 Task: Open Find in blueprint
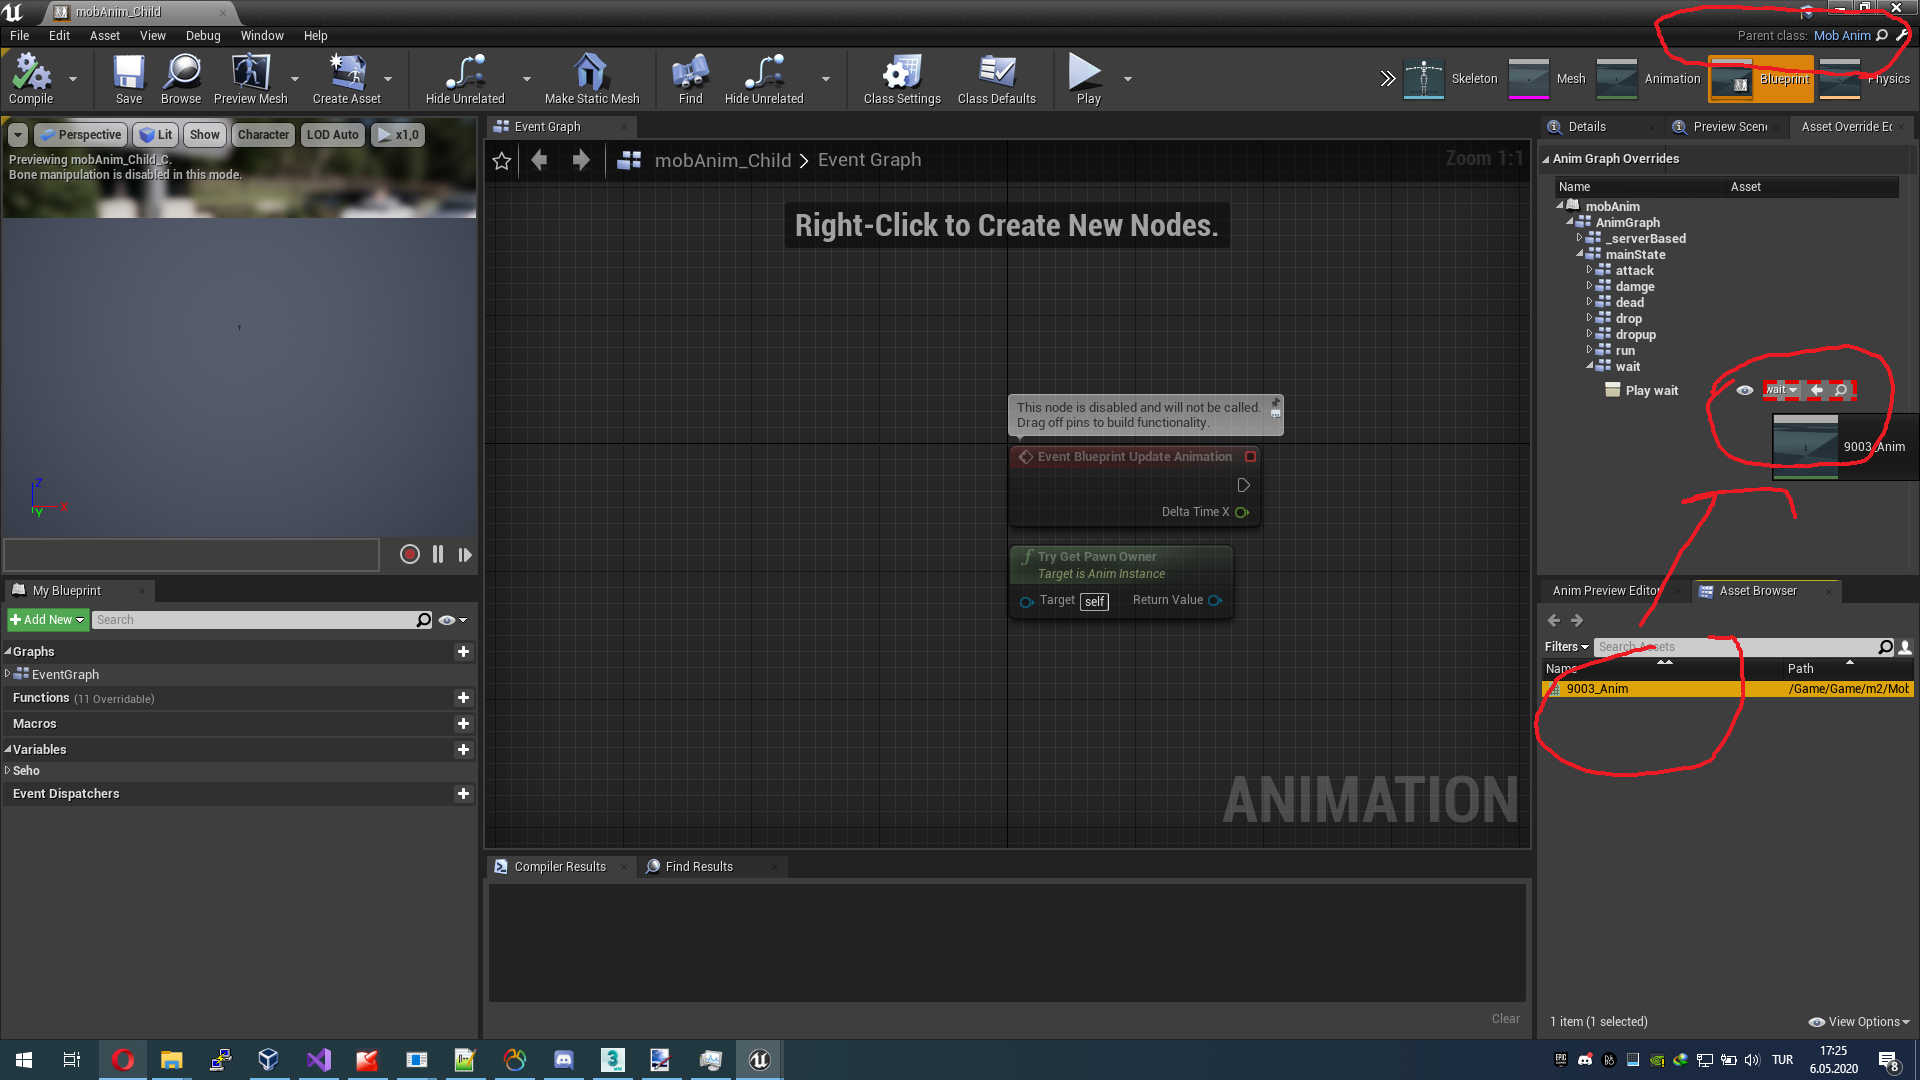pos(691,79)
